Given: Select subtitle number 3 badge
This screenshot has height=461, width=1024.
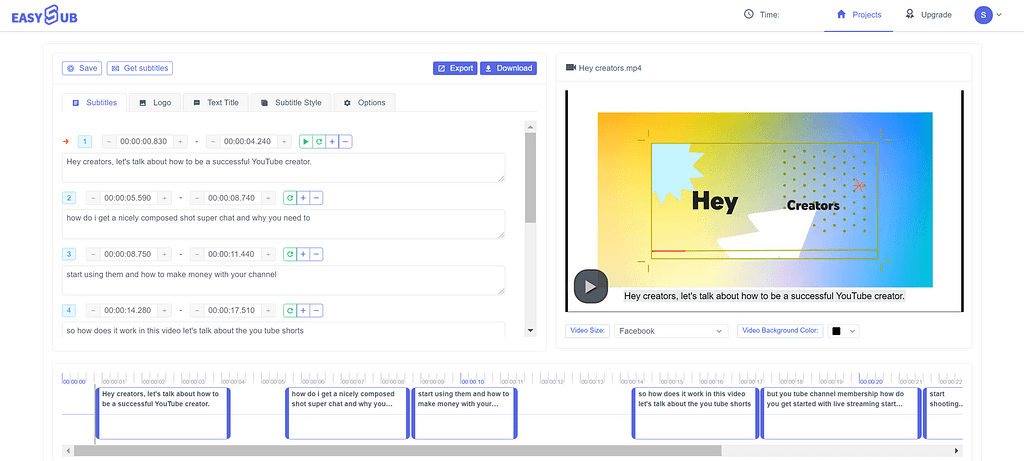Looking at the screenshot, I should point(69,254).
